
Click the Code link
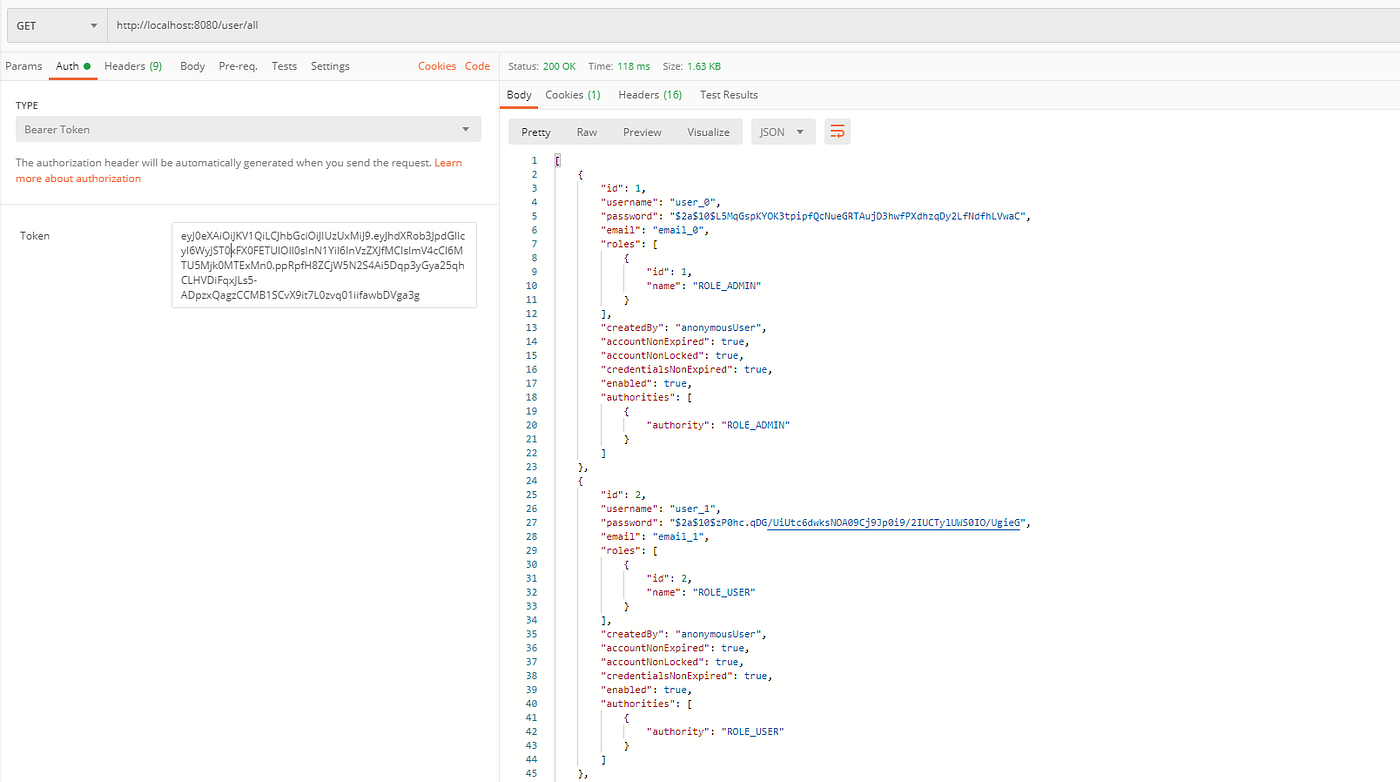point(477,66)
